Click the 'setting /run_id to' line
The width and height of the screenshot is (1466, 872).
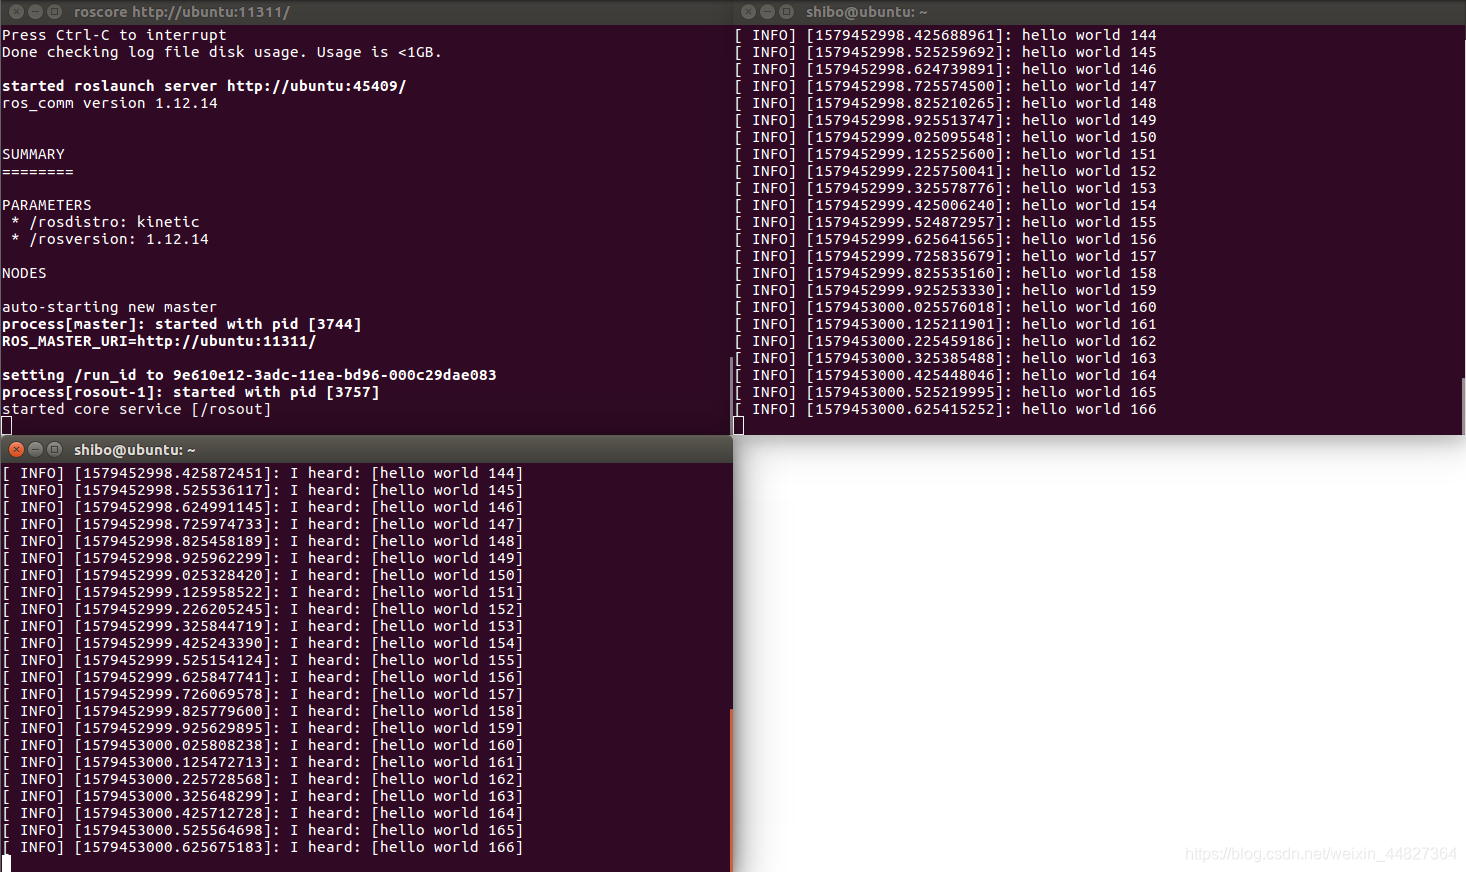pyautogui.click(x=249, y=375)
